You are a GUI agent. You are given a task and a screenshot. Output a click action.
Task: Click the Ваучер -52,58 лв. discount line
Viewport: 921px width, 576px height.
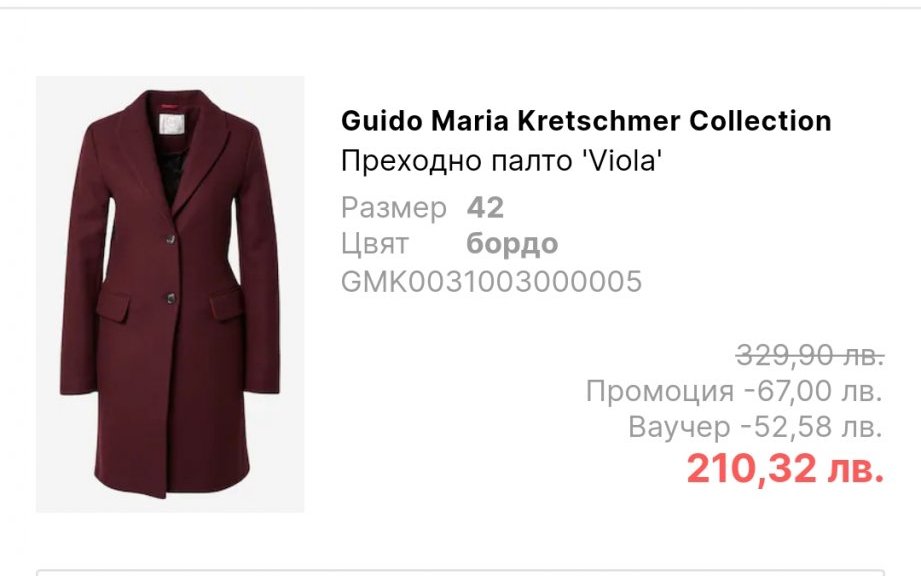tap(755, 427)
